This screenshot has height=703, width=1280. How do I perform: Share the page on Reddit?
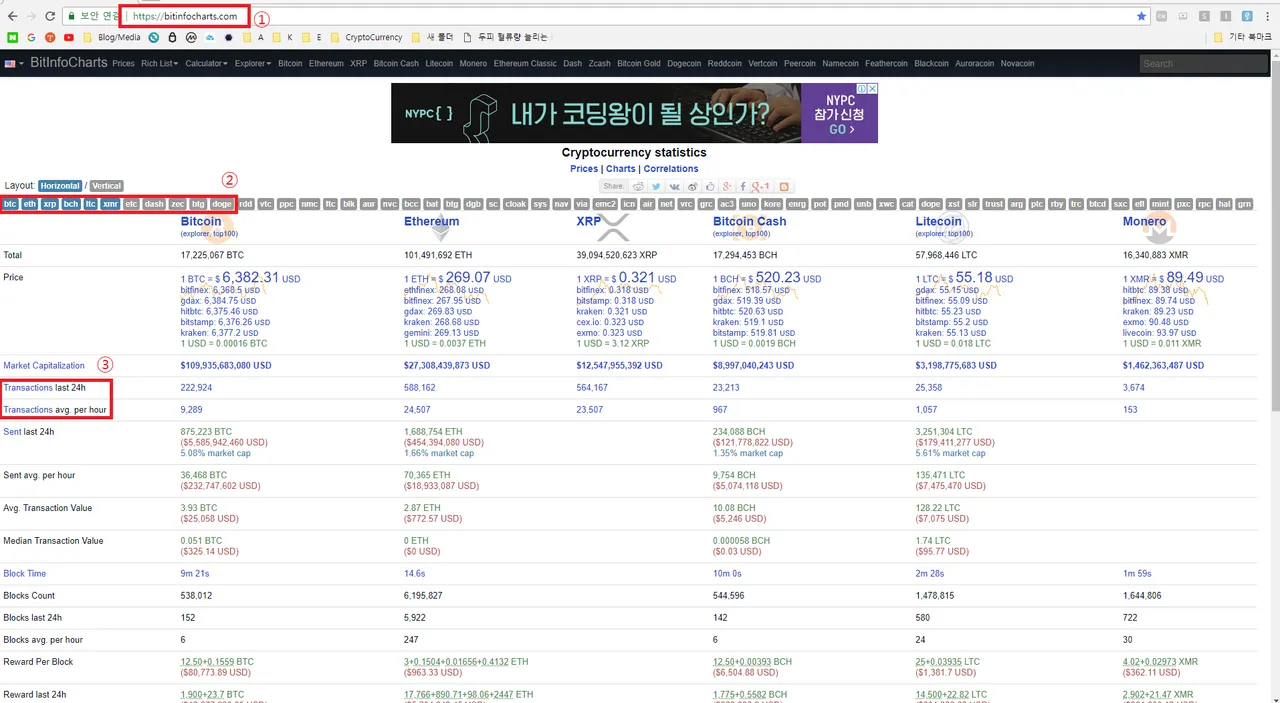(x=638, y=187)
